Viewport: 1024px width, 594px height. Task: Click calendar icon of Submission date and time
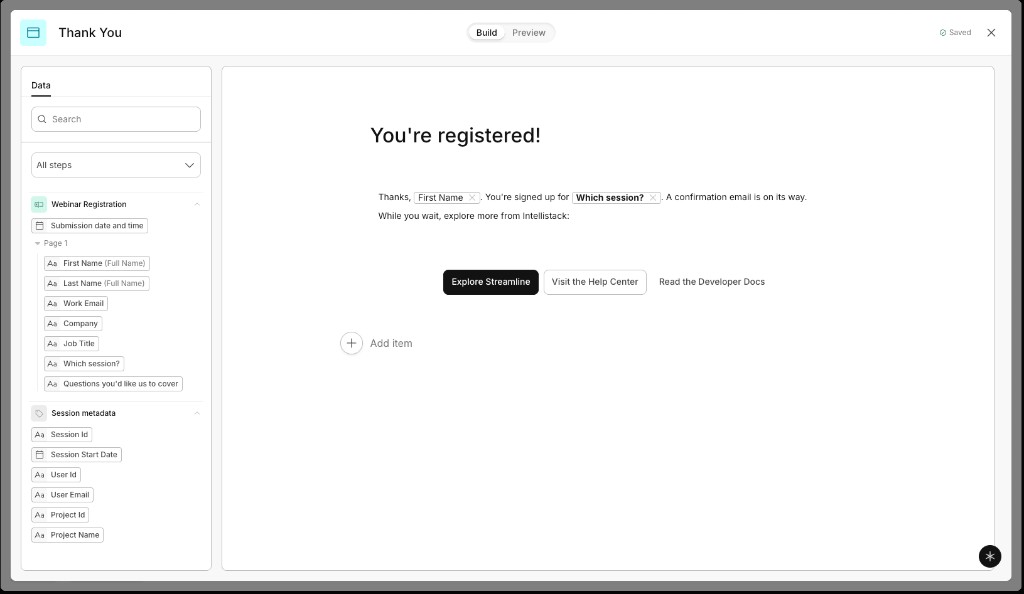[40, 226]
